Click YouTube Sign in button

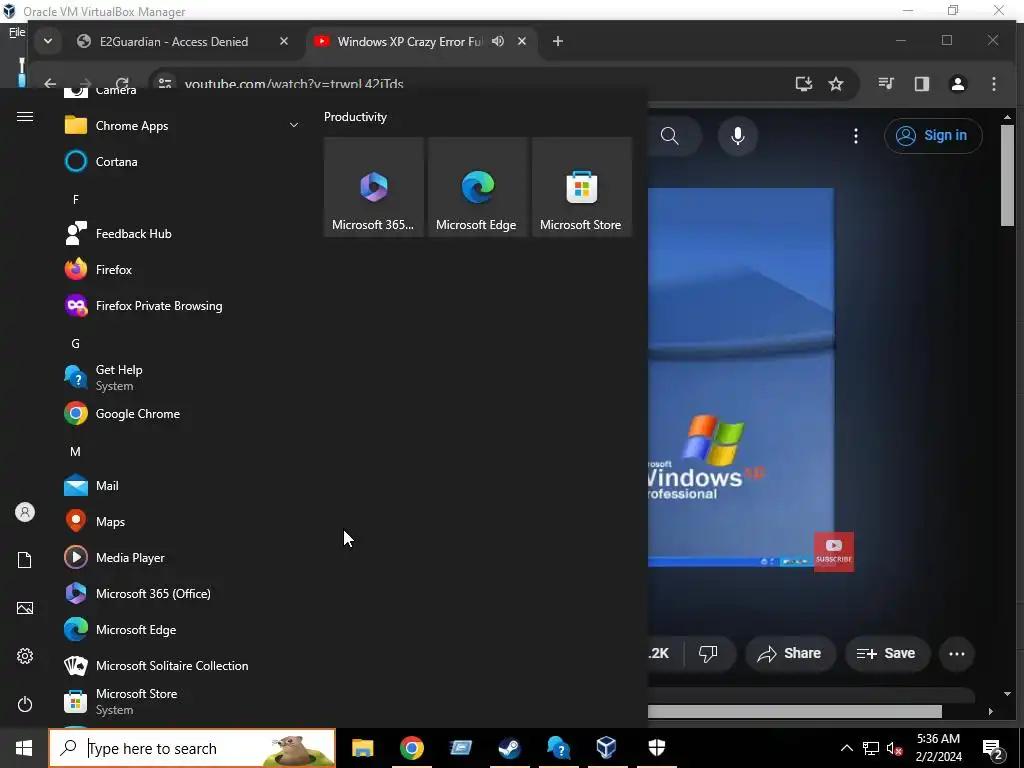(x=933, y=136)
